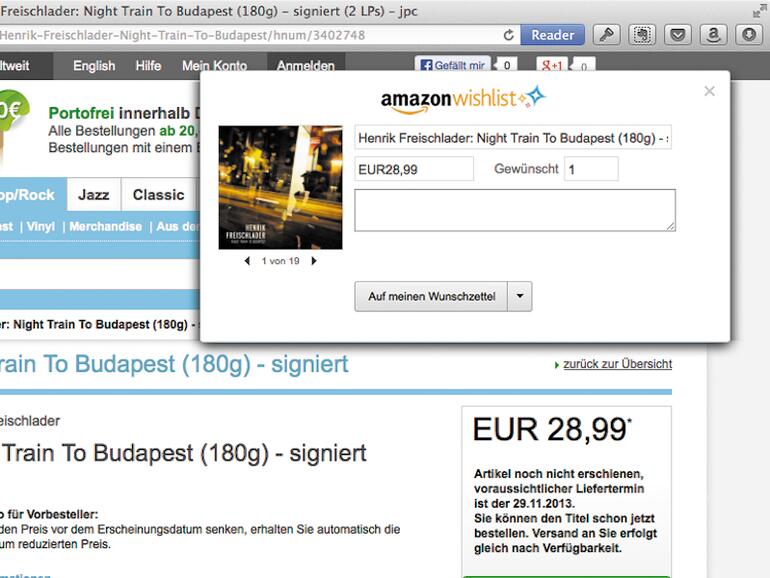The height and width of the screenshot is (578, 770).
Task: Click the EUR28,99 price field
Action: [x=414, y=169]
